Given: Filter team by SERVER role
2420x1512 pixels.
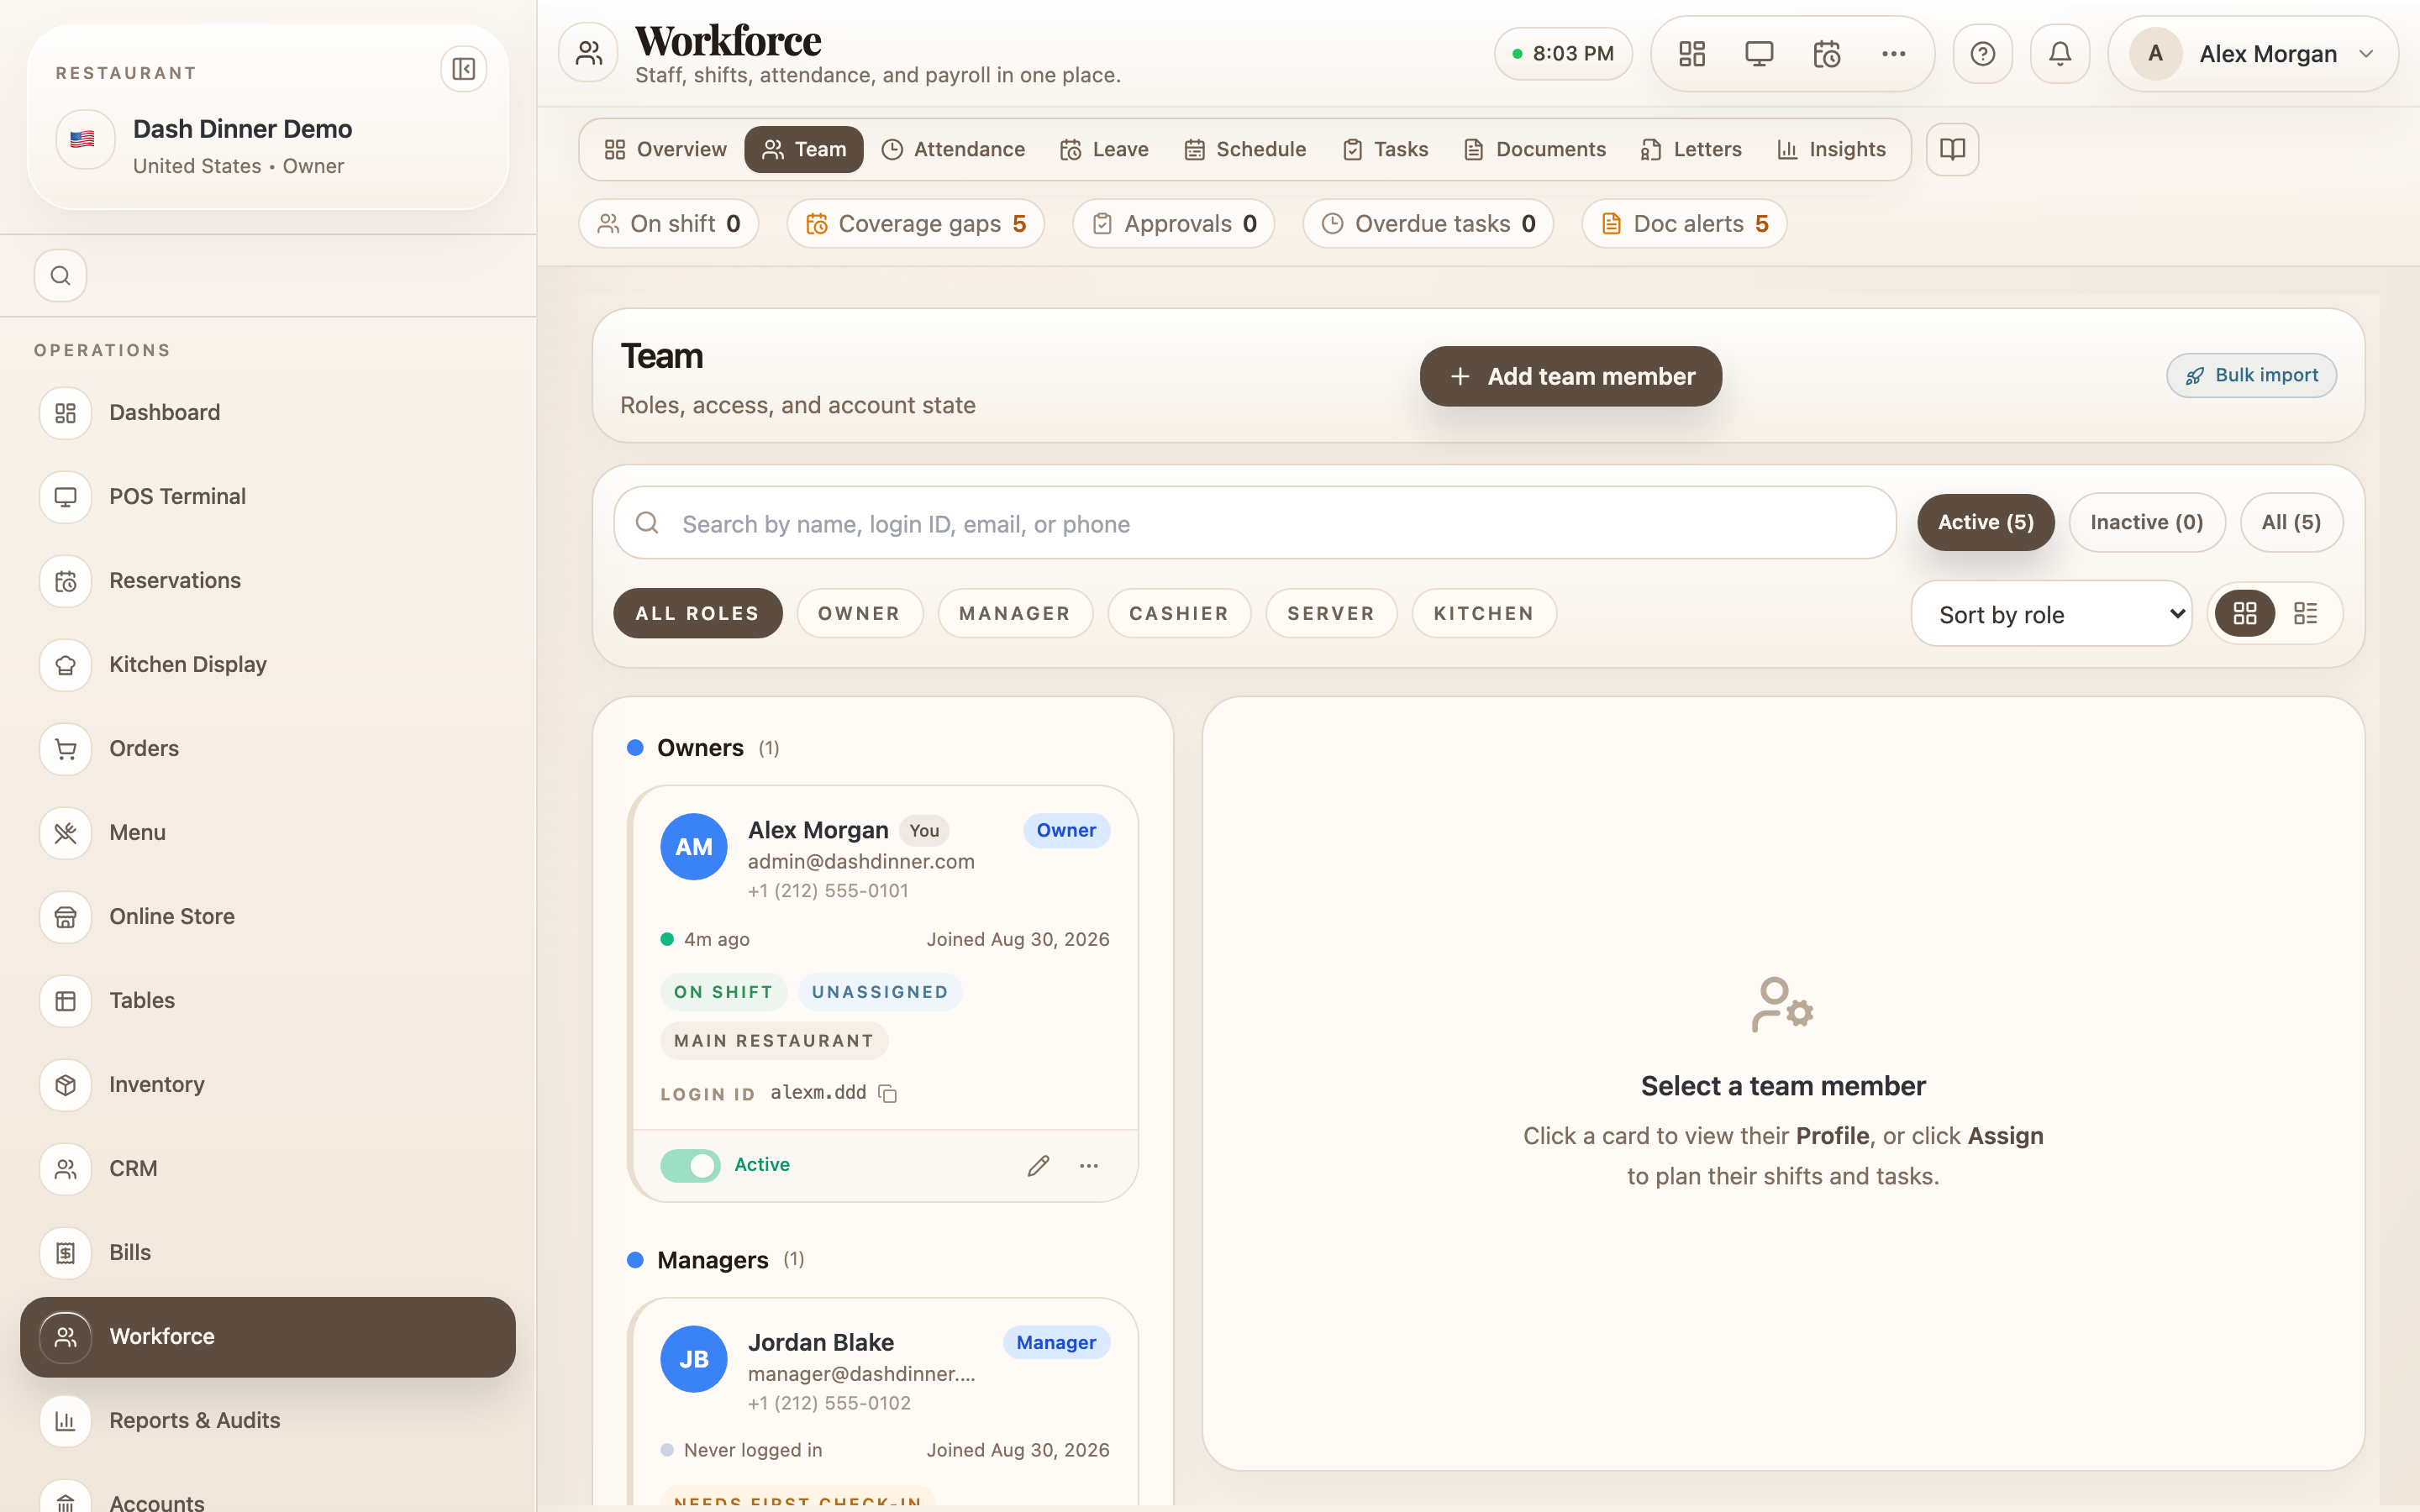Looking at the screenshot, I should coord(1331,613).
